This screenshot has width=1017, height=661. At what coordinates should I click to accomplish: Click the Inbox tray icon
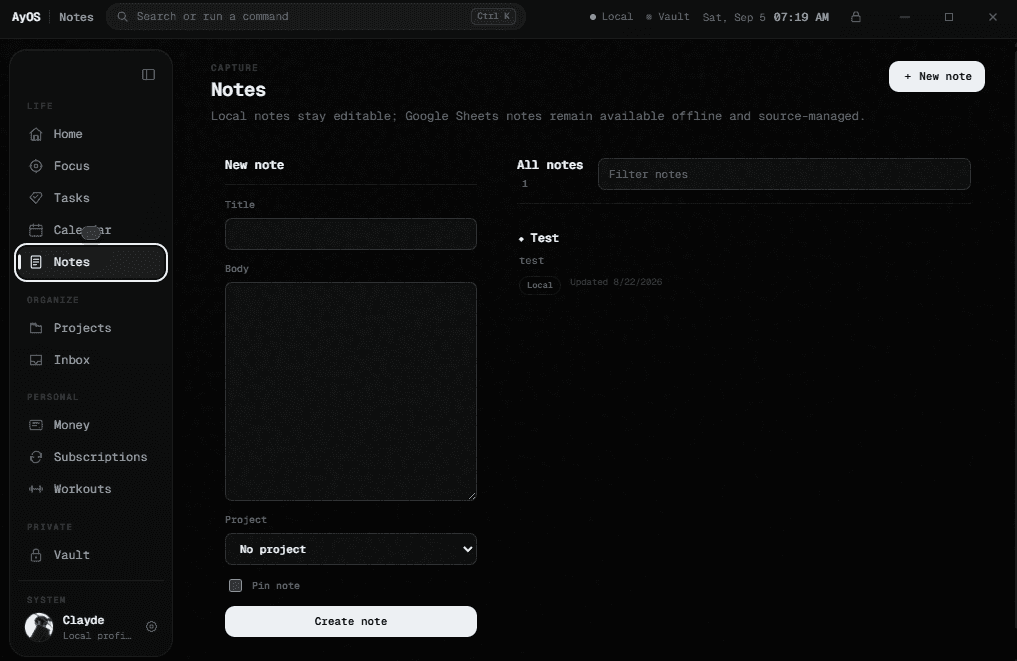pos(36,360)
